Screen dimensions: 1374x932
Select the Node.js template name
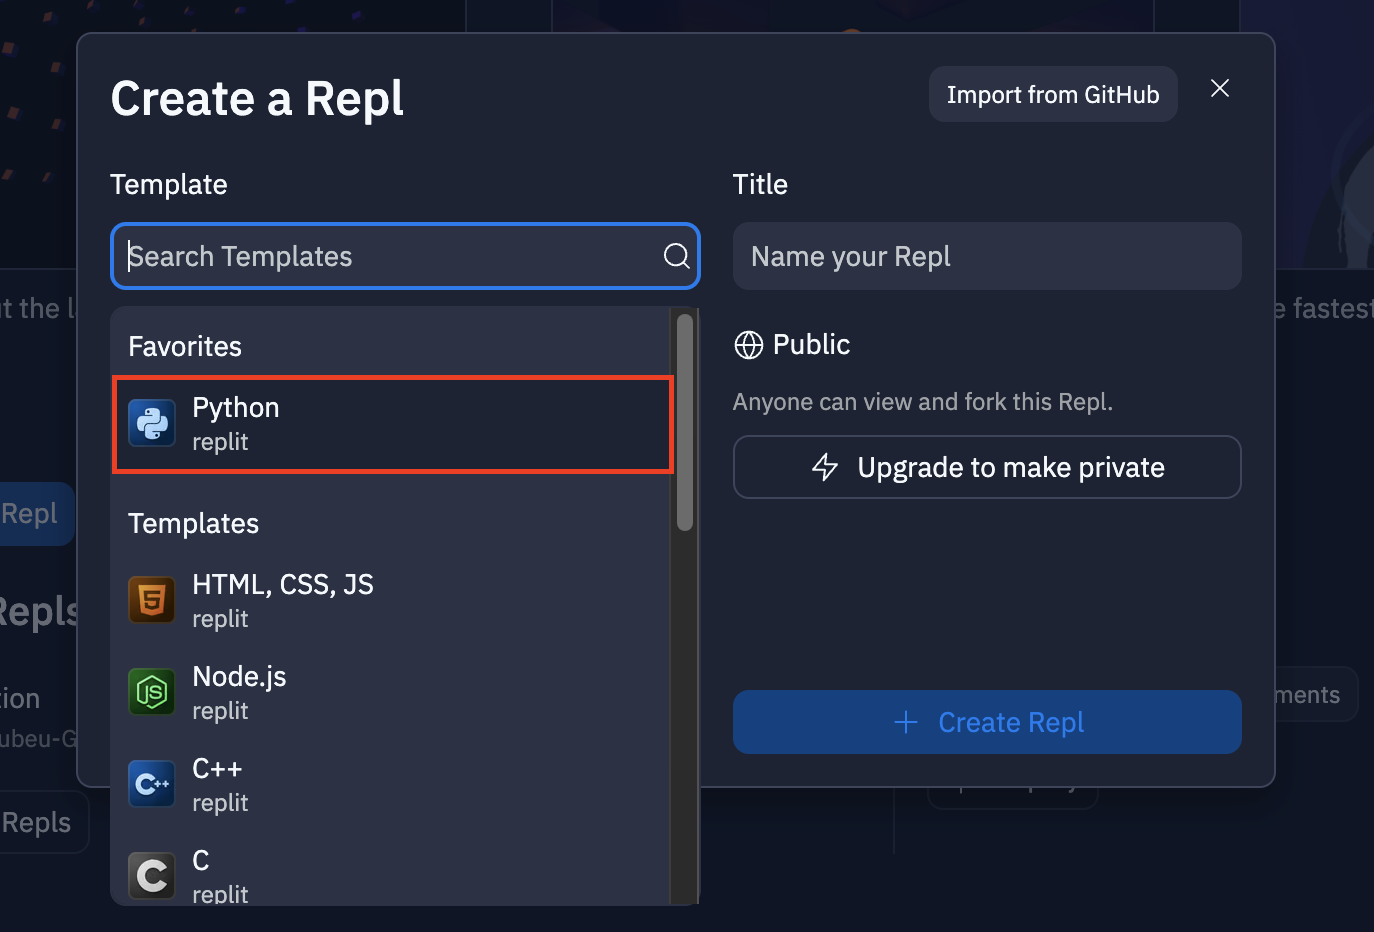[x=239, y=677]
